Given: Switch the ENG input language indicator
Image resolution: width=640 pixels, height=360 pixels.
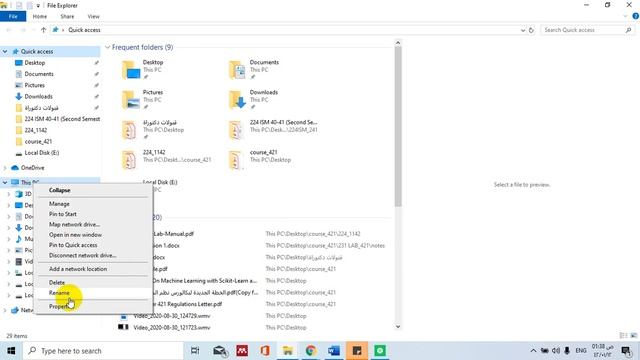Looking at the screenshot, I should [581, 351].
